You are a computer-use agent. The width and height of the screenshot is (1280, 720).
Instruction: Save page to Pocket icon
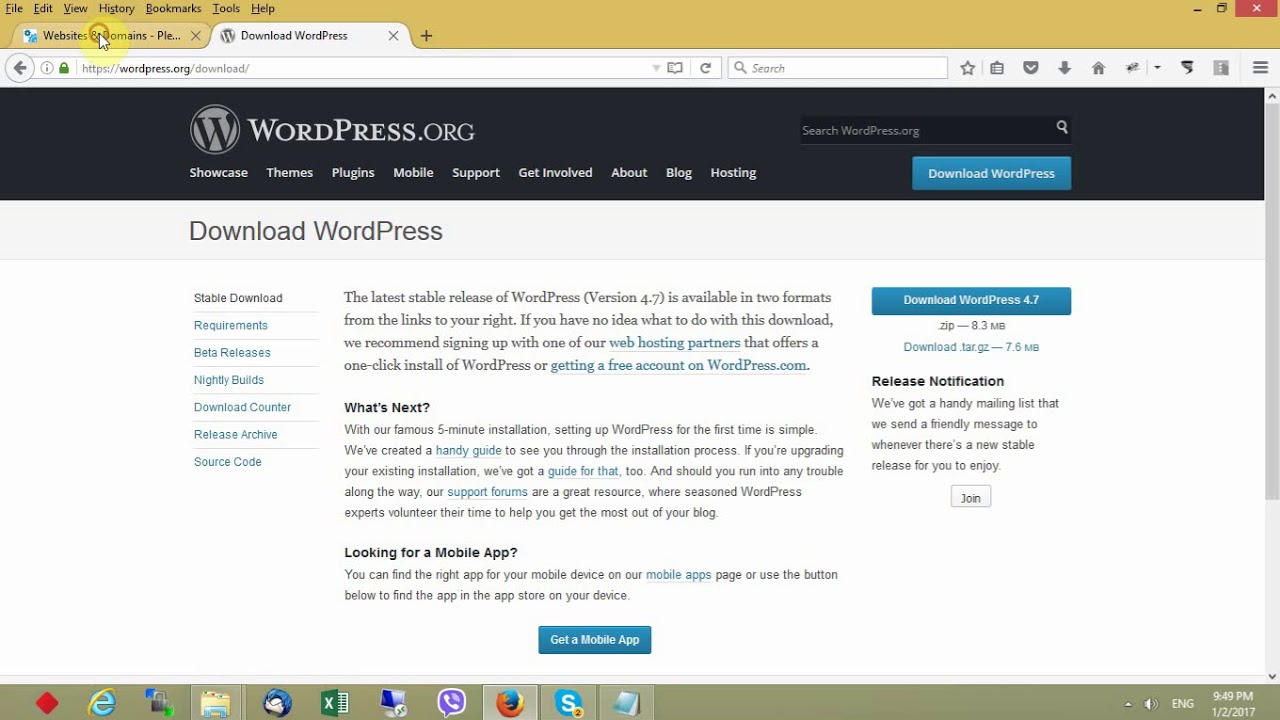pyautogui.click(x=1031, y=68)
